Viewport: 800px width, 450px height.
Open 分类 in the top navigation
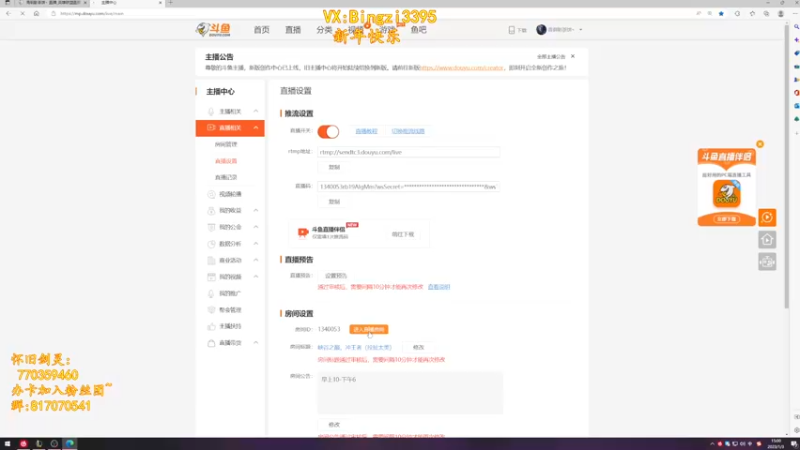(x=324, y=30)
